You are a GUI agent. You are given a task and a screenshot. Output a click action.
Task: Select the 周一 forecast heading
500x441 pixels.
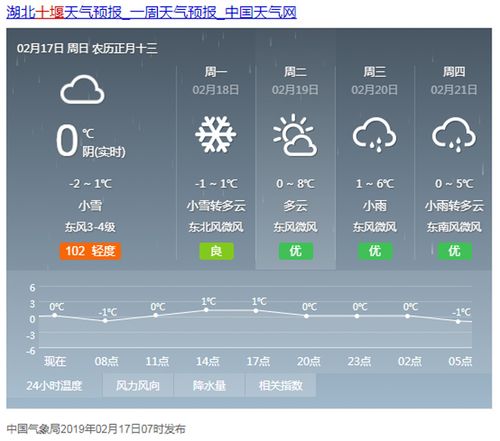(x=216, y=72)
